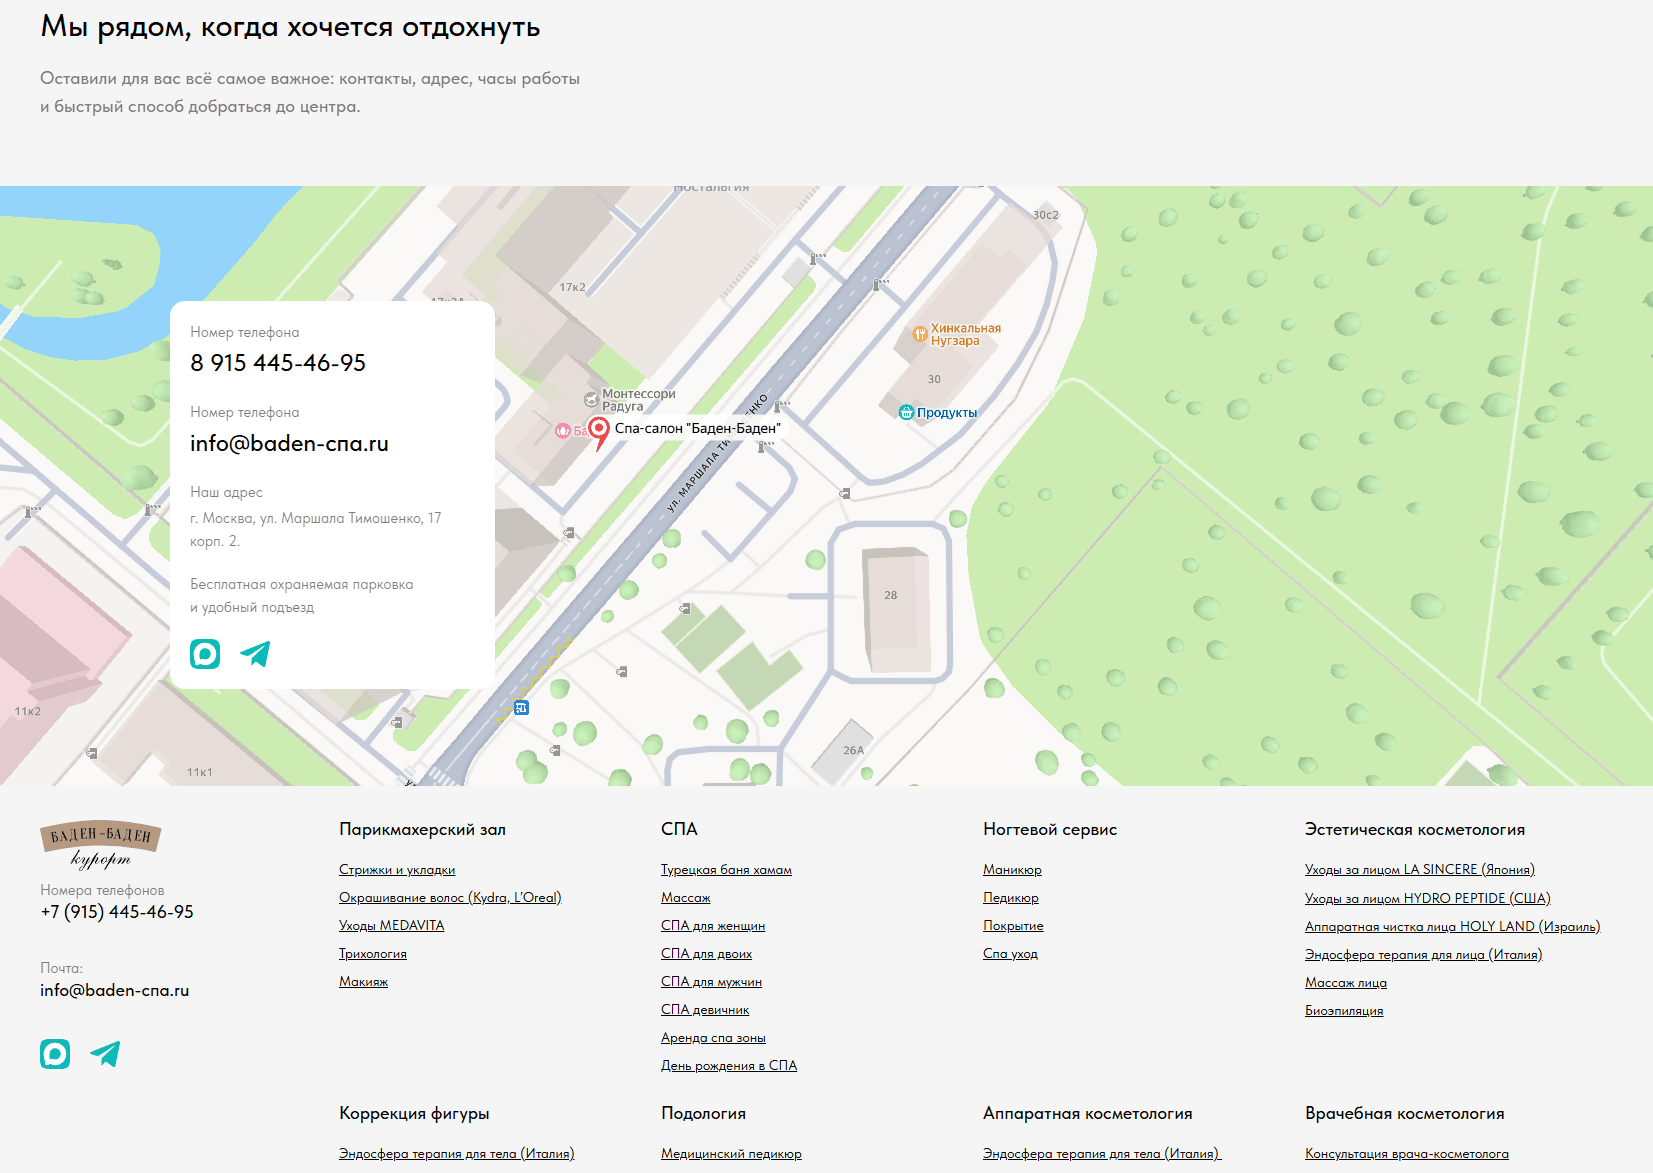
Task: Click the Массаж link under СПА
Action: pos(685,898)
